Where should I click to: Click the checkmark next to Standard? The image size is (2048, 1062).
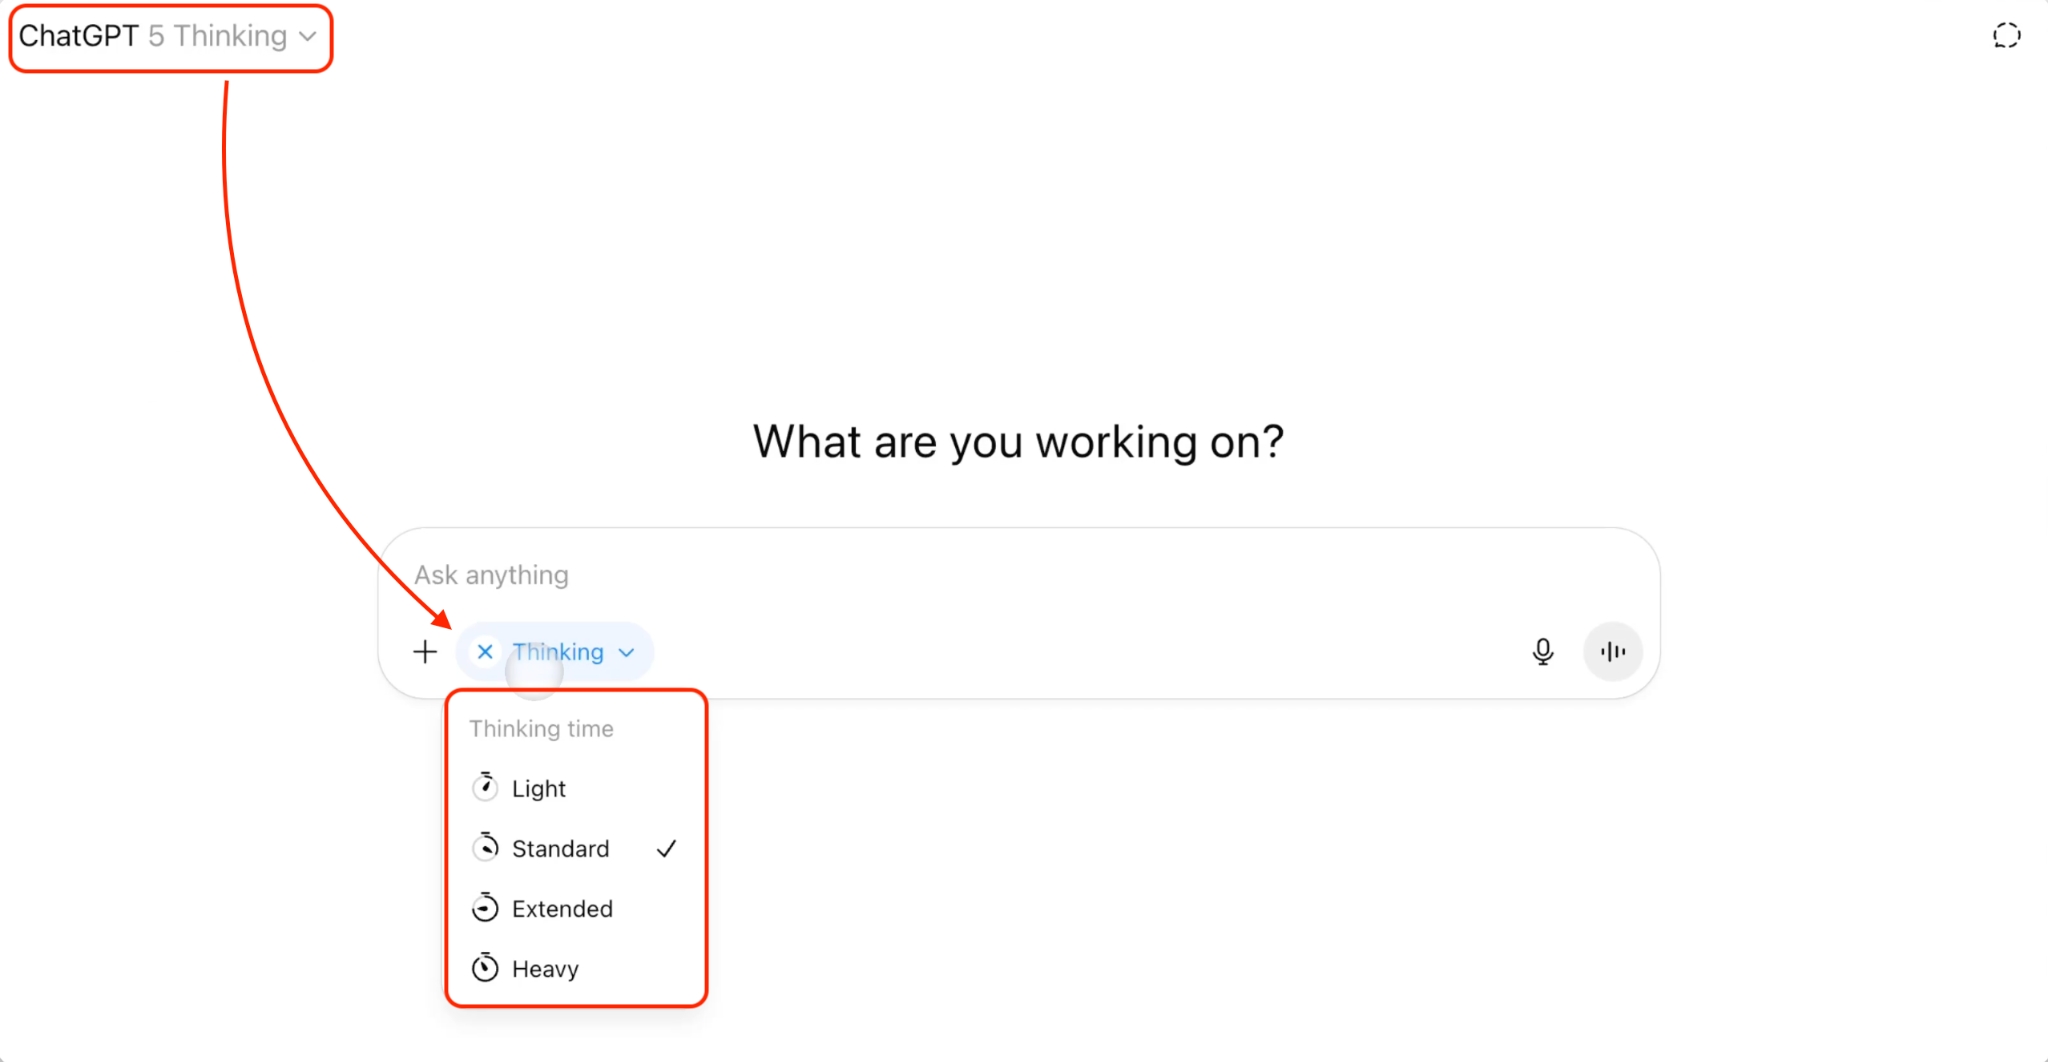click(667, 849)
